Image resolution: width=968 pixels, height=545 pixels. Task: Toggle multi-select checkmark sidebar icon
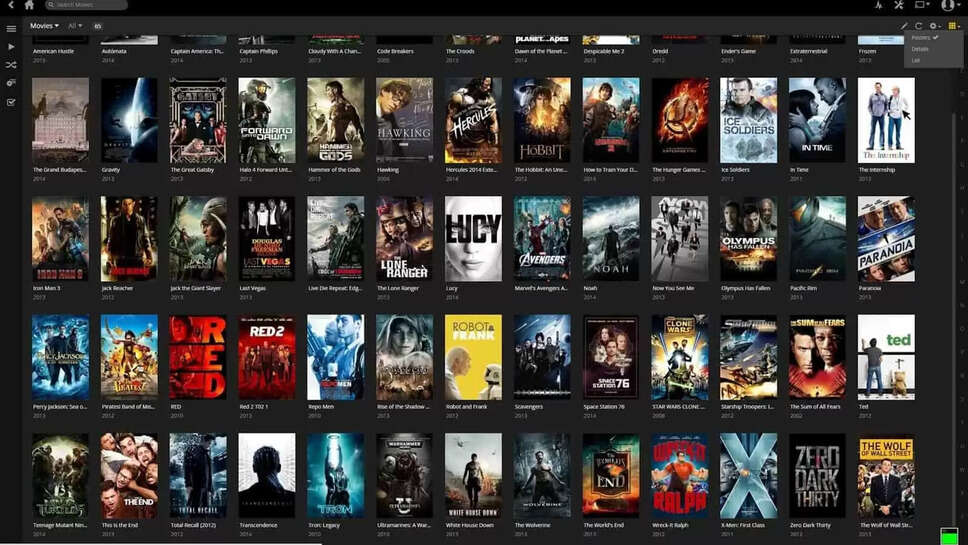click(11, 102)
